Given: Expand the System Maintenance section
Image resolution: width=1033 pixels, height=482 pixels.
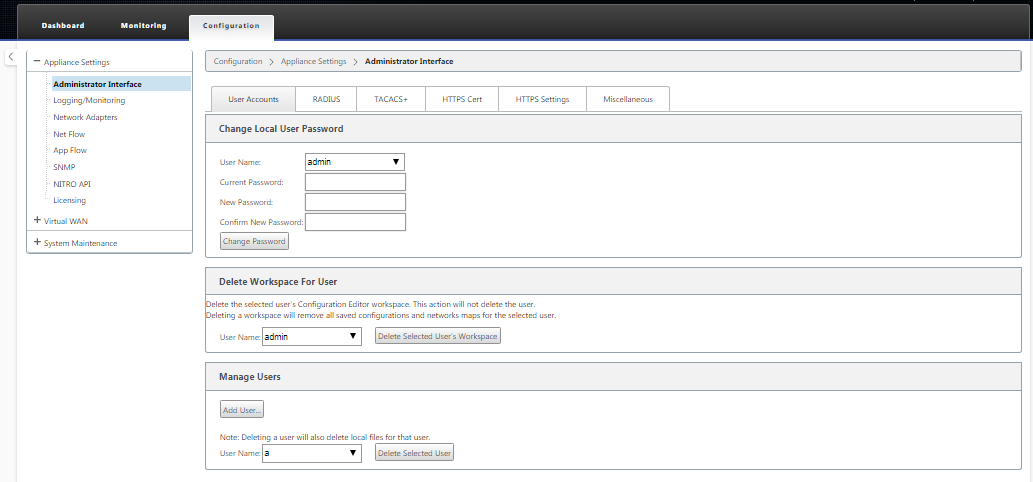Looking at the screenshot, I should [x=37, y=242].
